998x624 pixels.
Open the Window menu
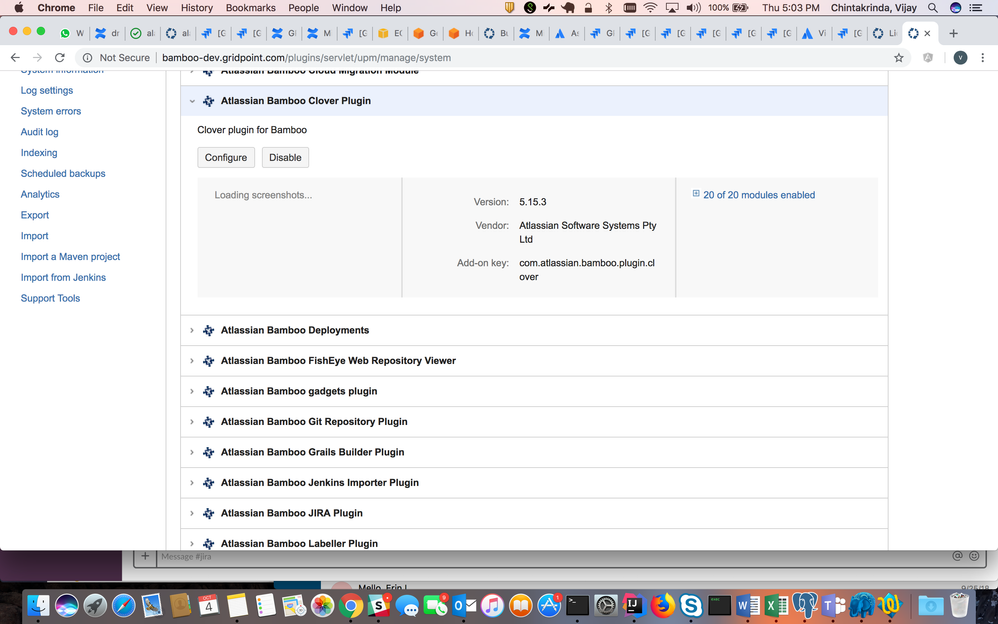[349, 8]
